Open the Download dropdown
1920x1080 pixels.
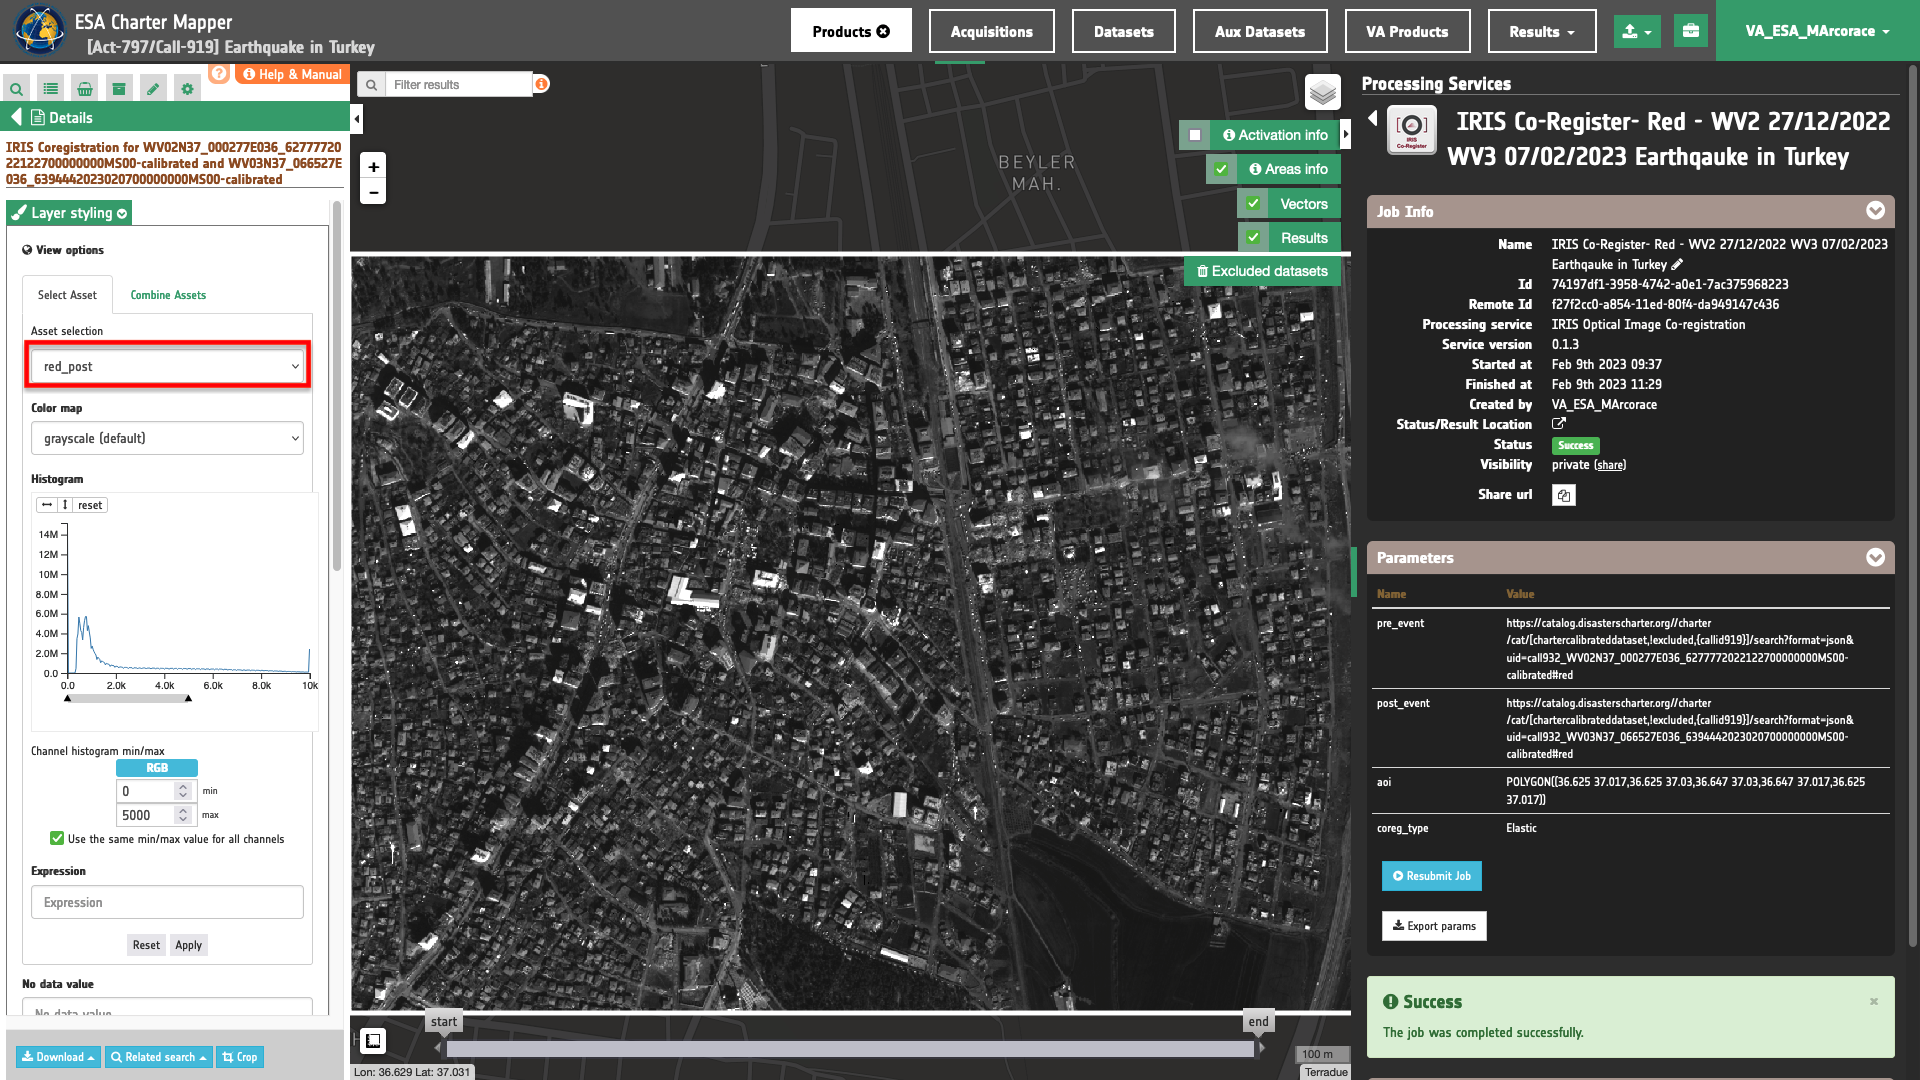(58, 1057)
